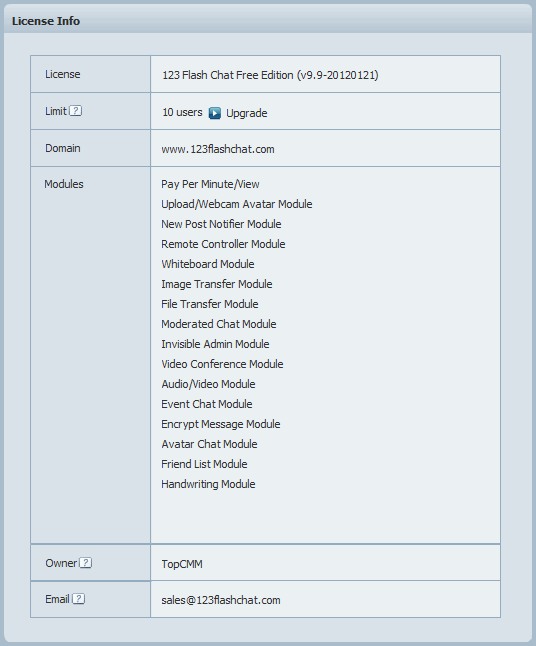Click the sales@123flashchat.com email address
536x646 pixels.
pos(221,600)
